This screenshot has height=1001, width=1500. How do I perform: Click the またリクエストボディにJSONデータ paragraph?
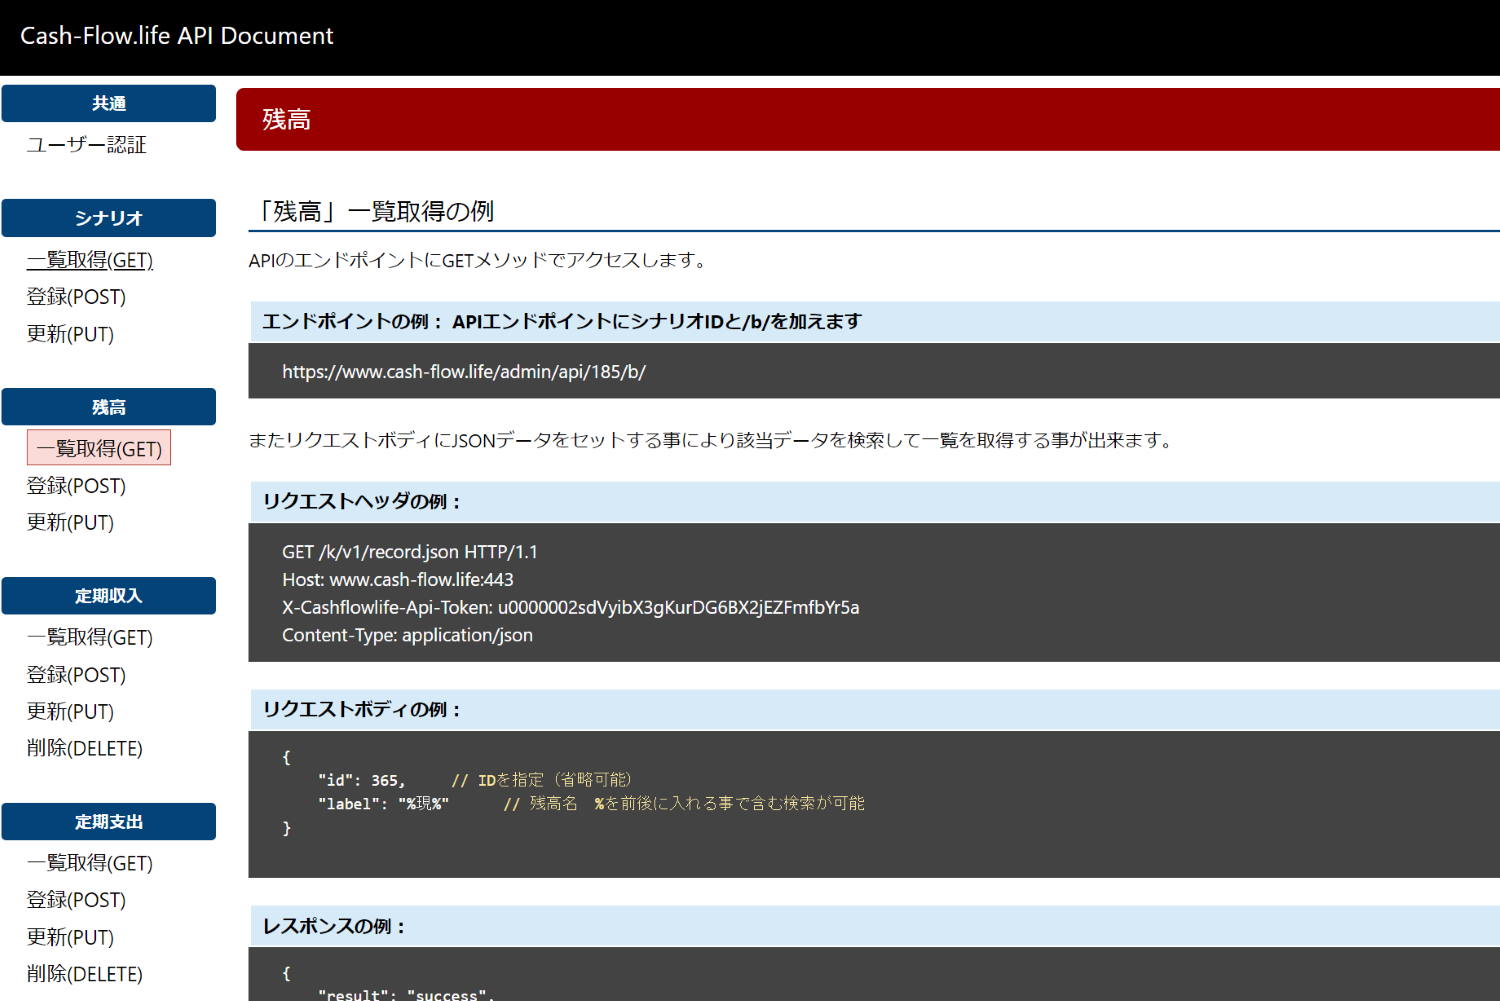point(712,441)
